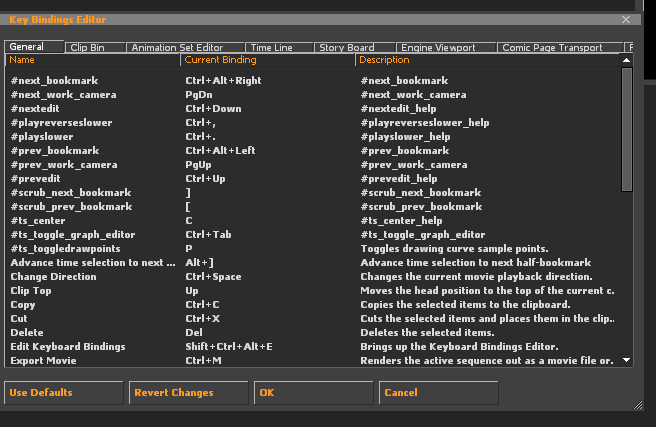Click the list's scroll up arrow
656x427 pixels.
tap(626, 61)
